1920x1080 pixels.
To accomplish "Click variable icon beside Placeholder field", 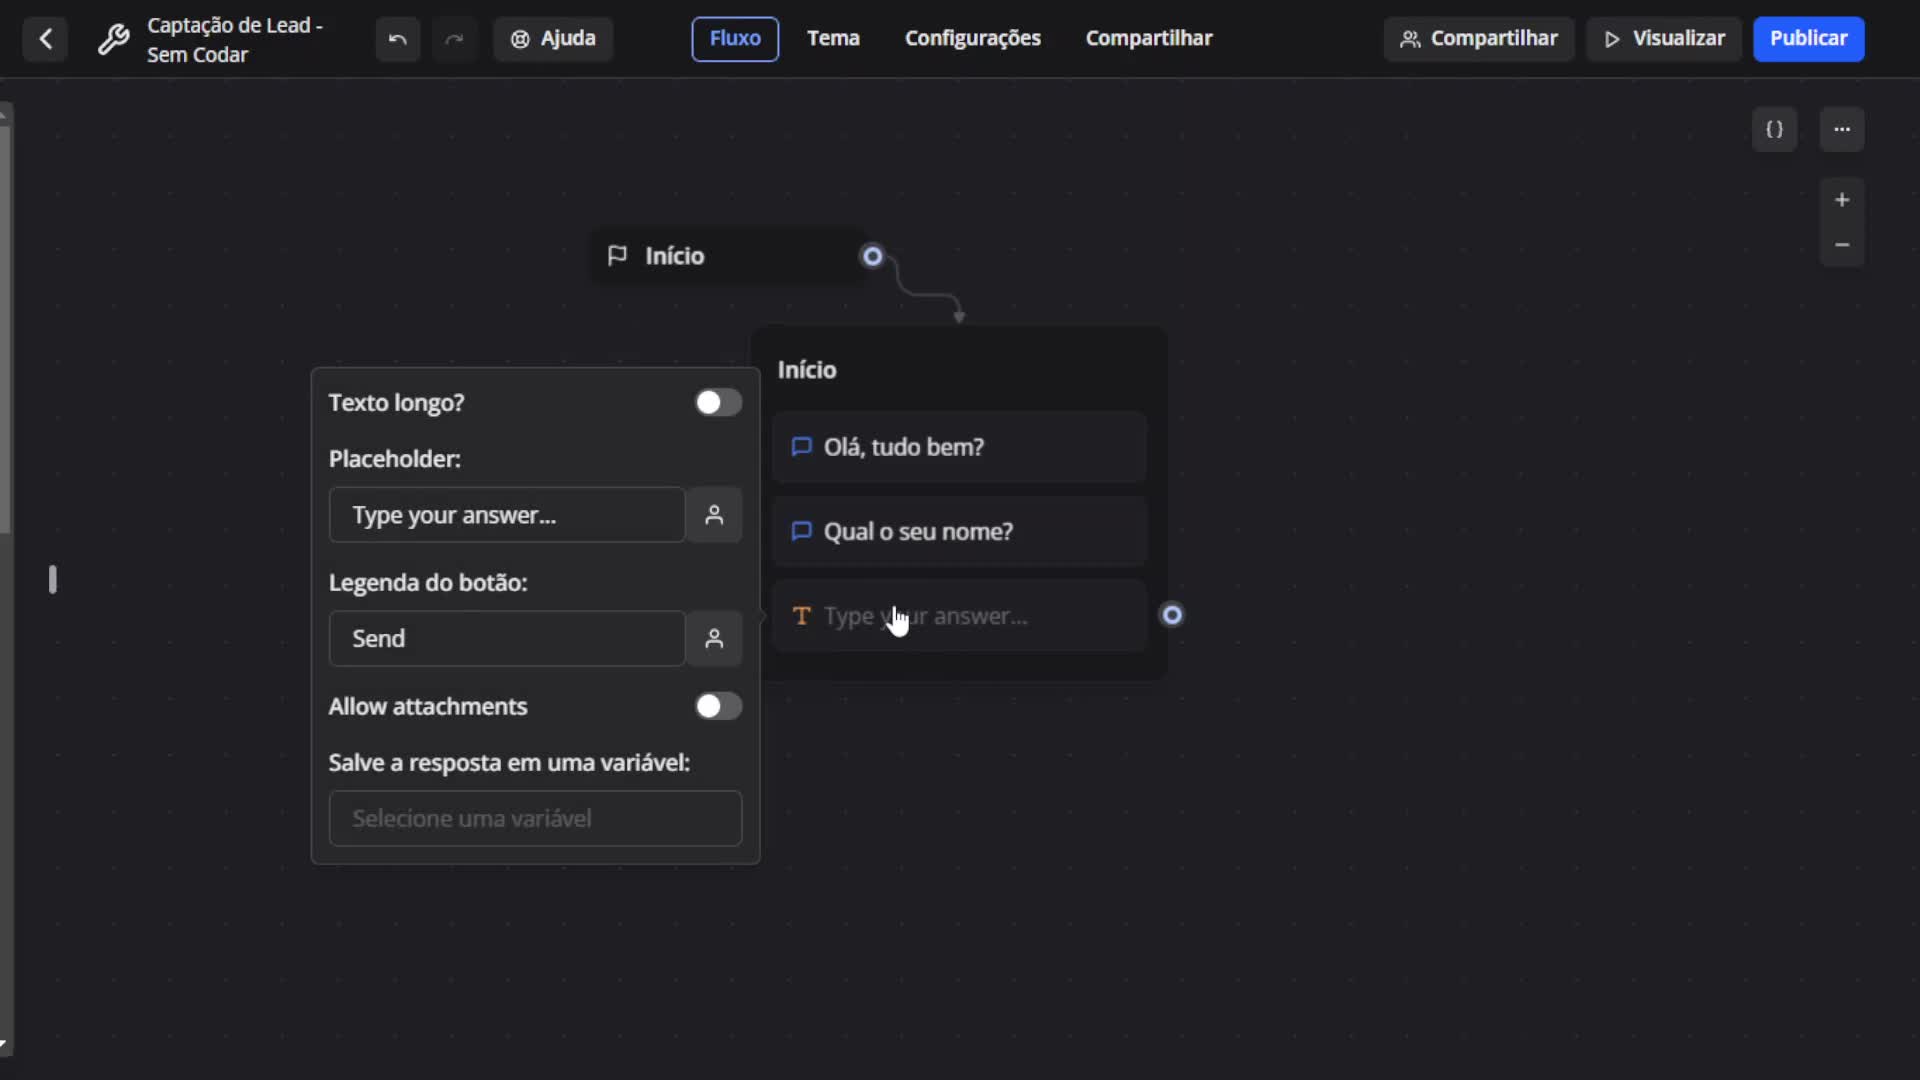I will [x=713, y=515].
